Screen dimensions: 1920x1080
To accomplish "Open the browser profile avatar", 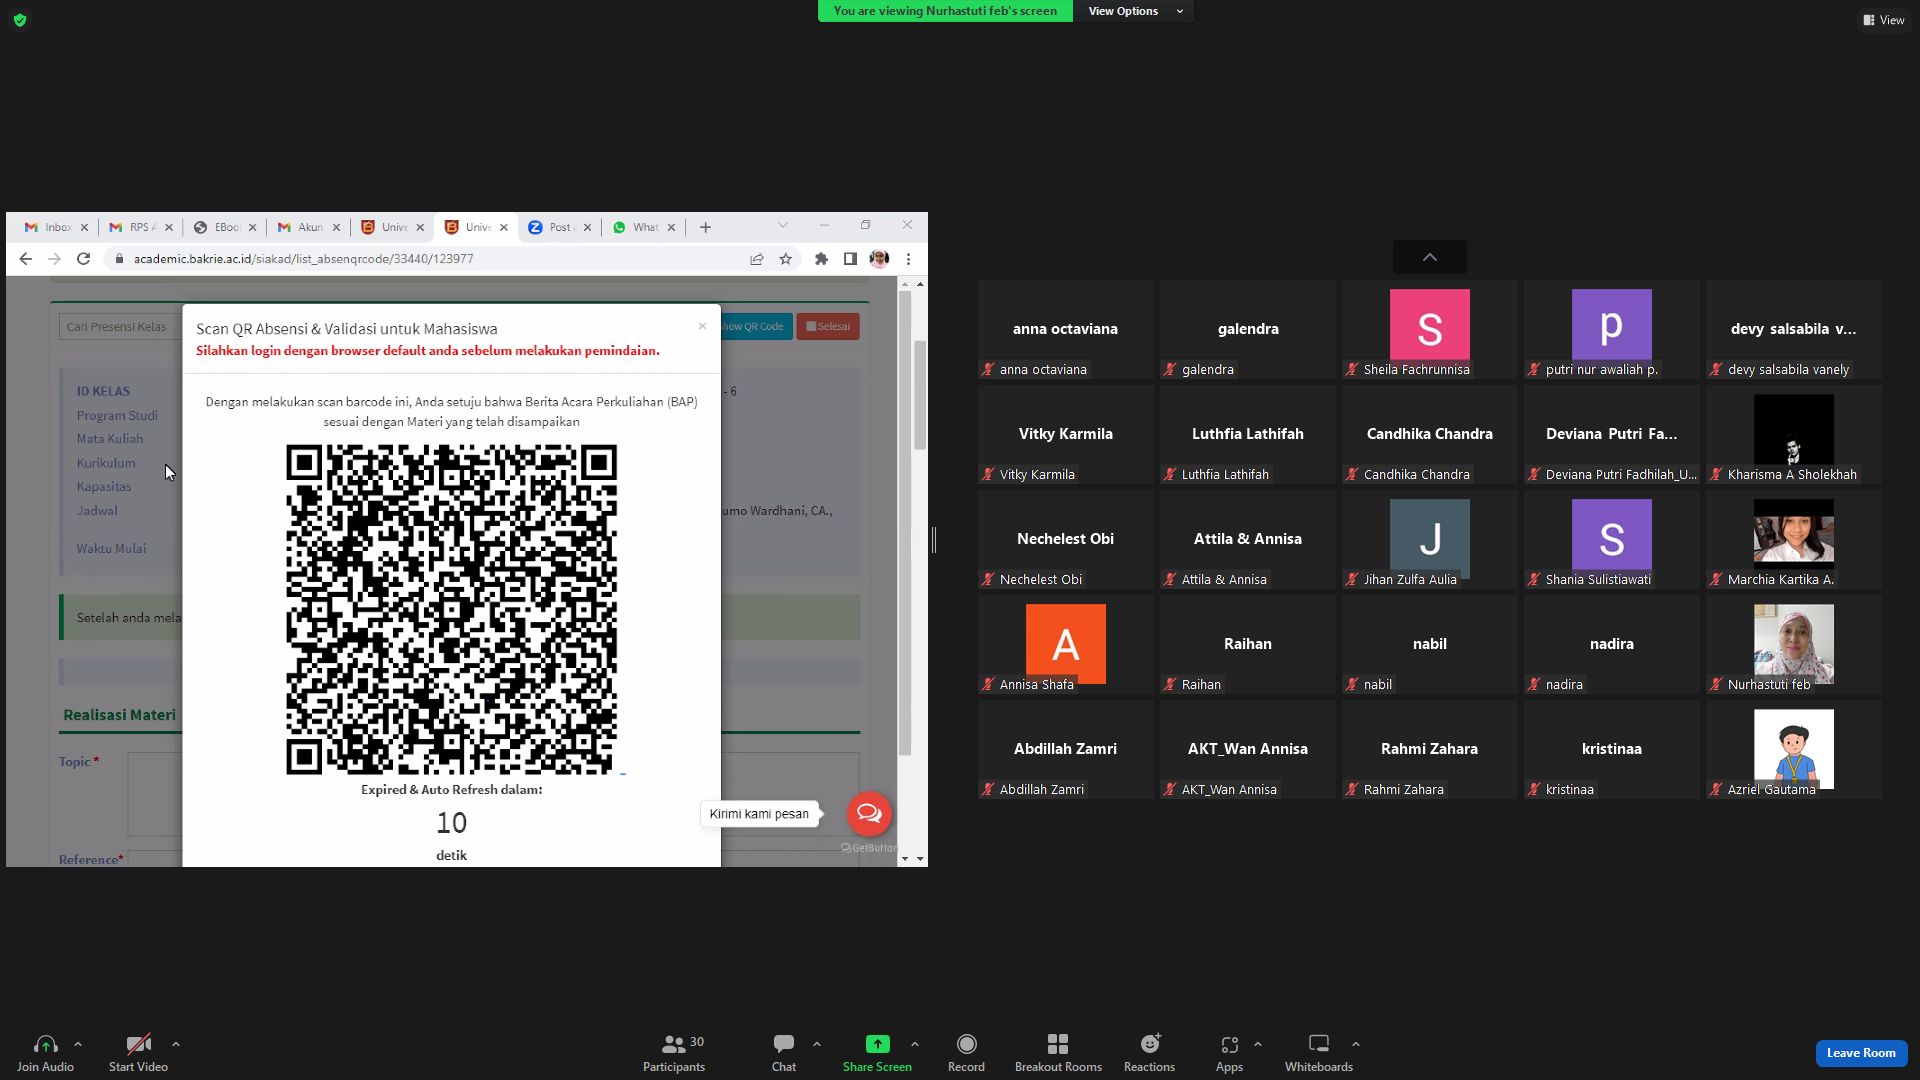I will (x=879, y=259).
